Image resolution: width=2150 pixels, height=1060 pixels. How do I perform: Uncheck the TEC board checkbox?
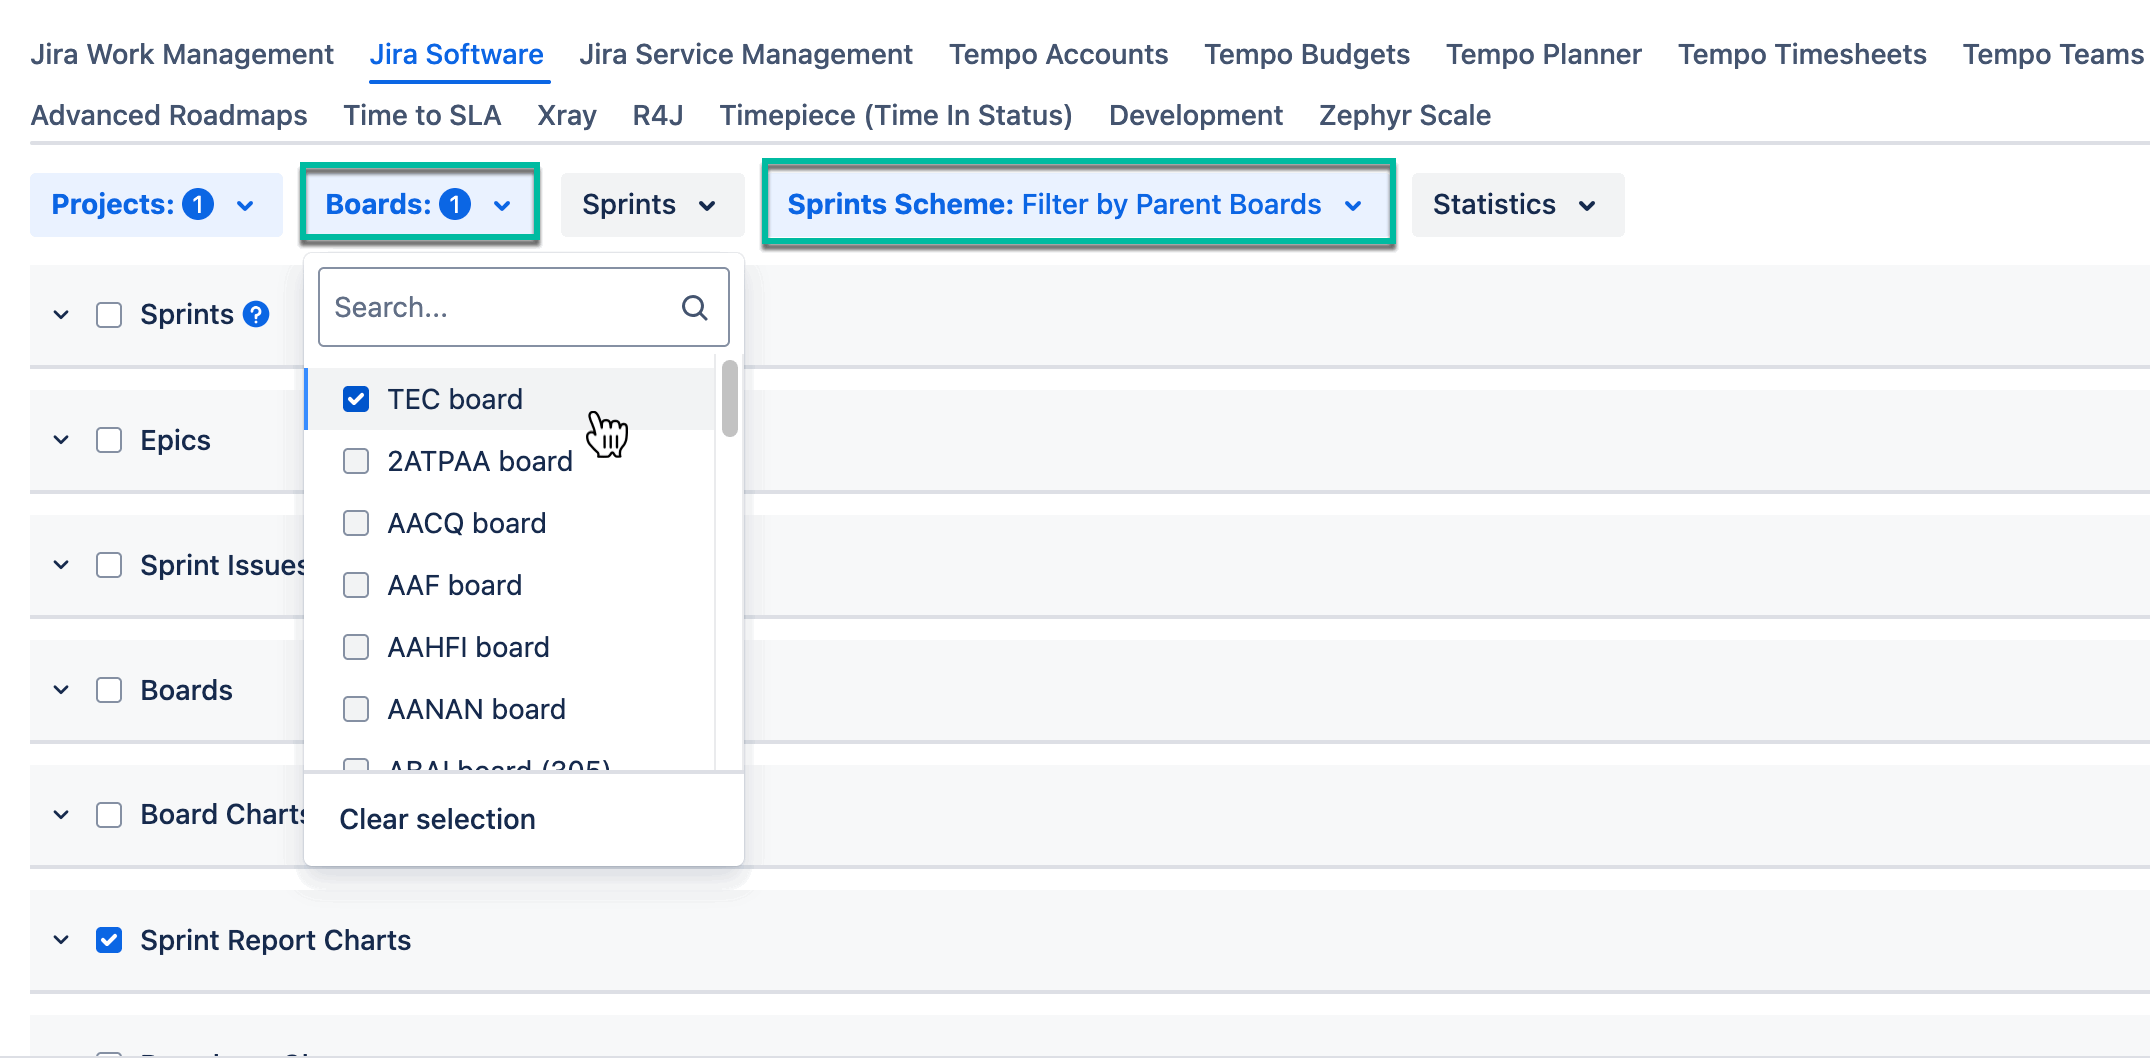point(356,398)
